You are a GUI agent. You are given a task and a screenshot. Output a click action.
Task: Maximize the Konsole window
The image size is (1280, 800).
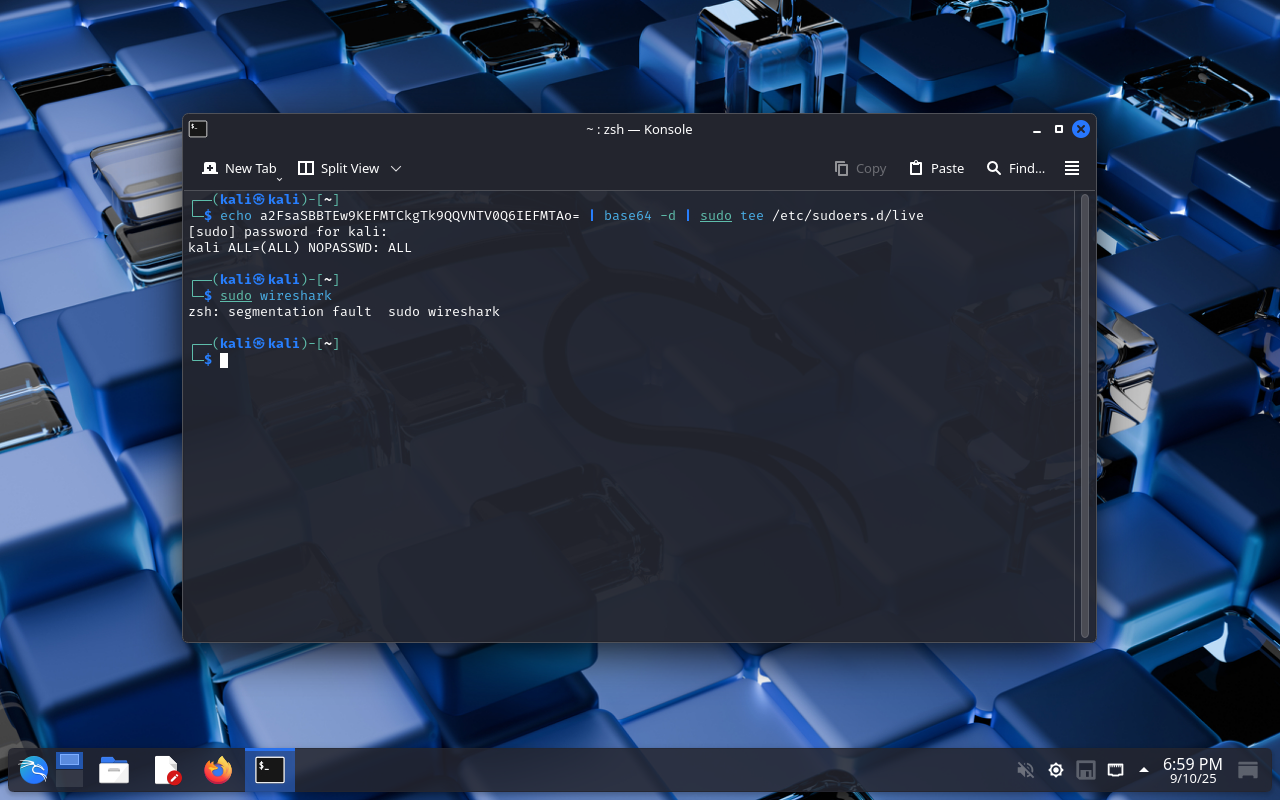pyautogui.click(x=1059, y=129)
